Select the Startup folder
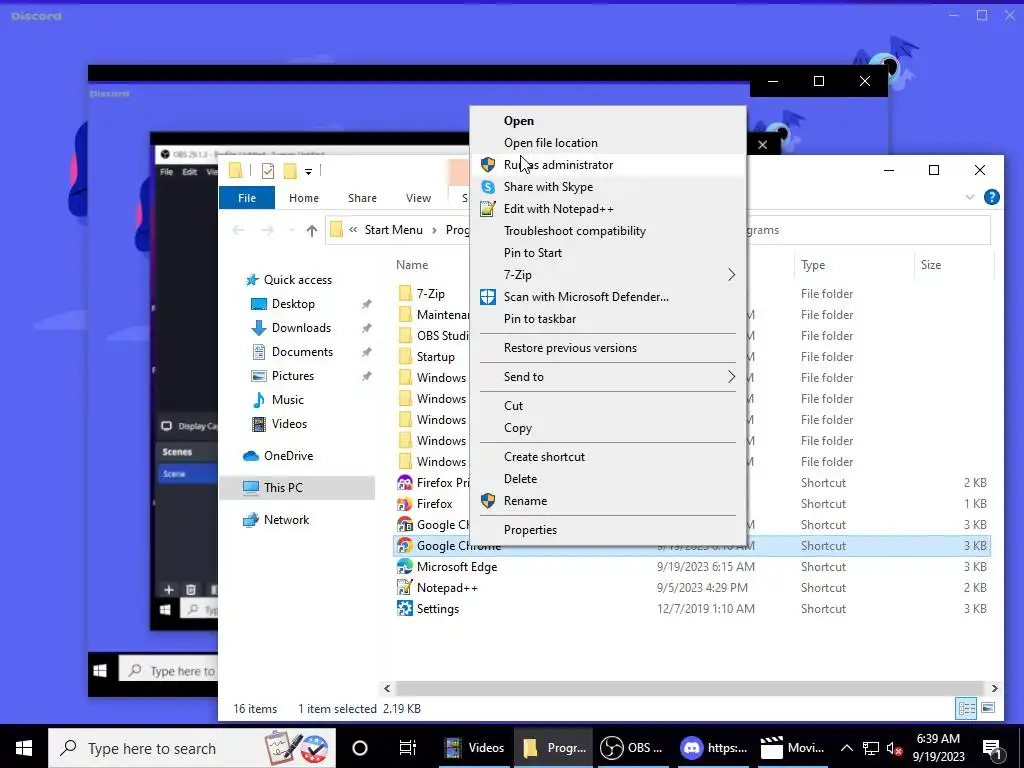 pyautogui.click(x=436, y=357)
